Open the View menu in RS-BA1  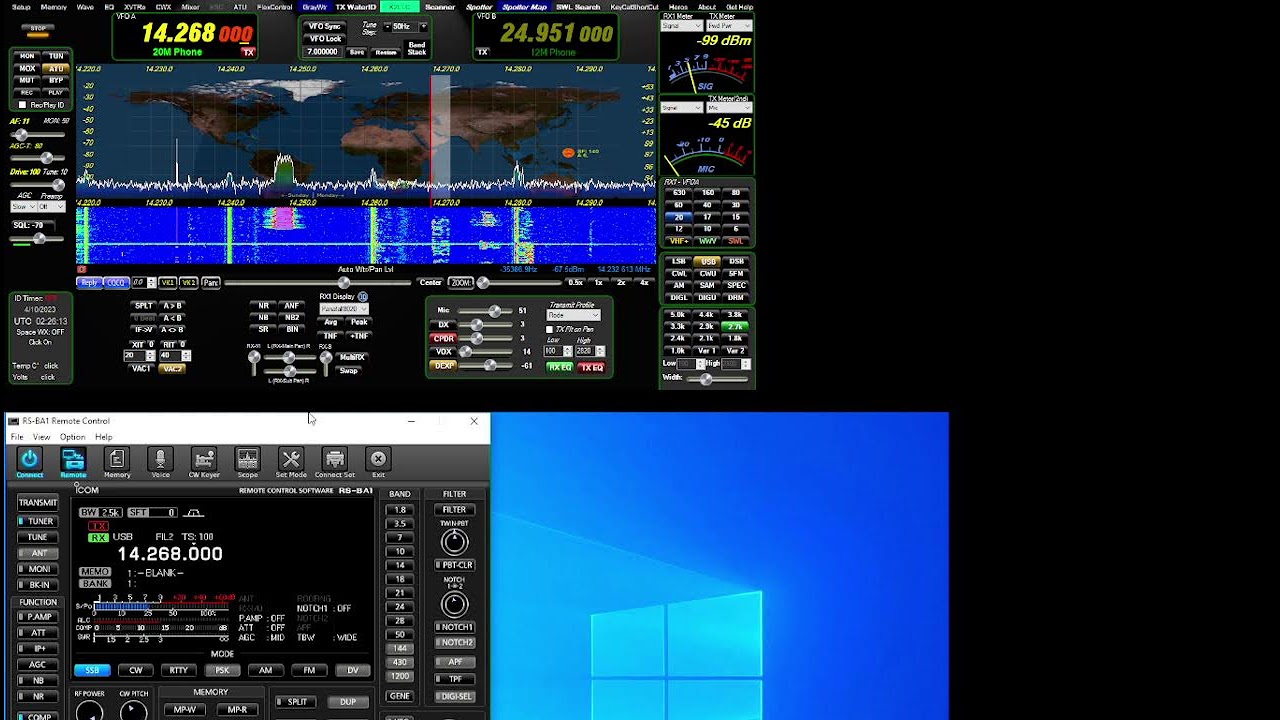tap(41, 437)
